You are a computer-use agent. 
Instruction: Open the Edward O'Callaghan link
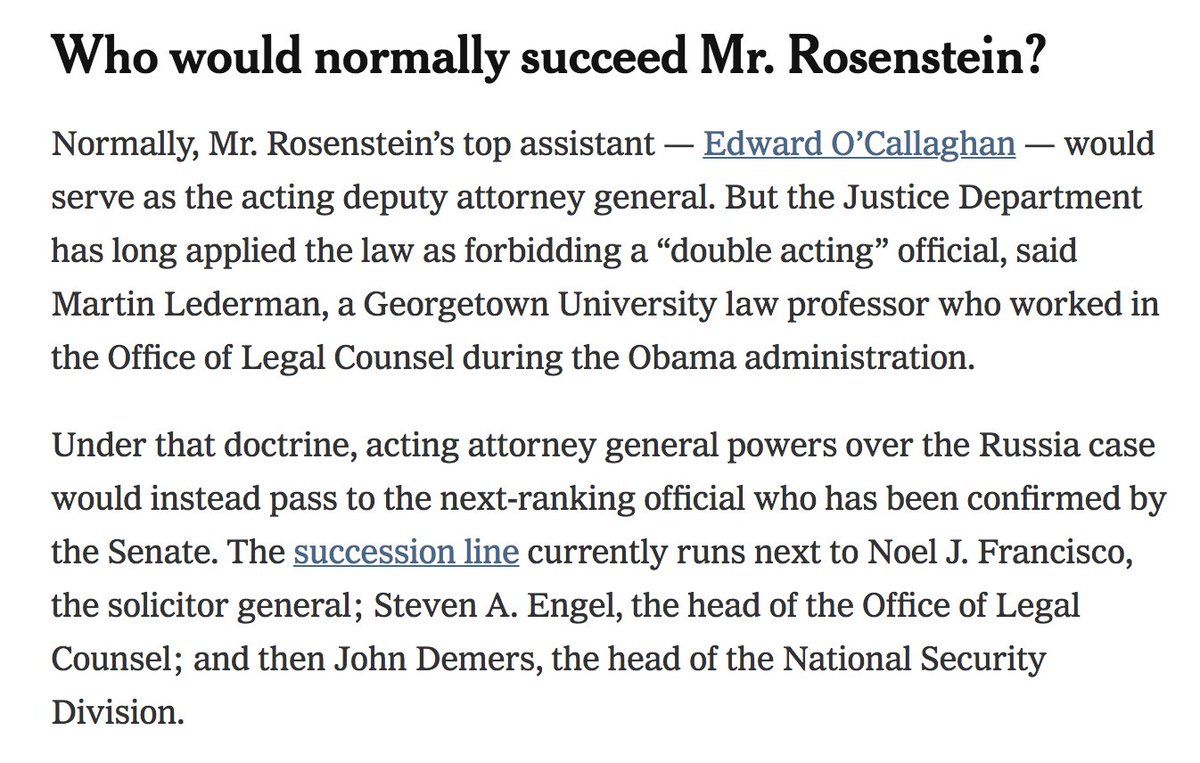tap(859, 144)
